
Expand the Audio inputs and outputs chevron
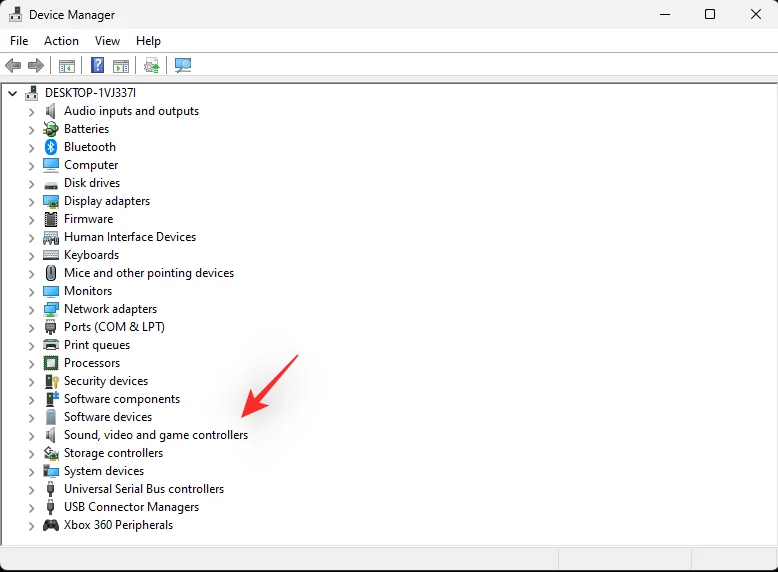click(31, 112)
